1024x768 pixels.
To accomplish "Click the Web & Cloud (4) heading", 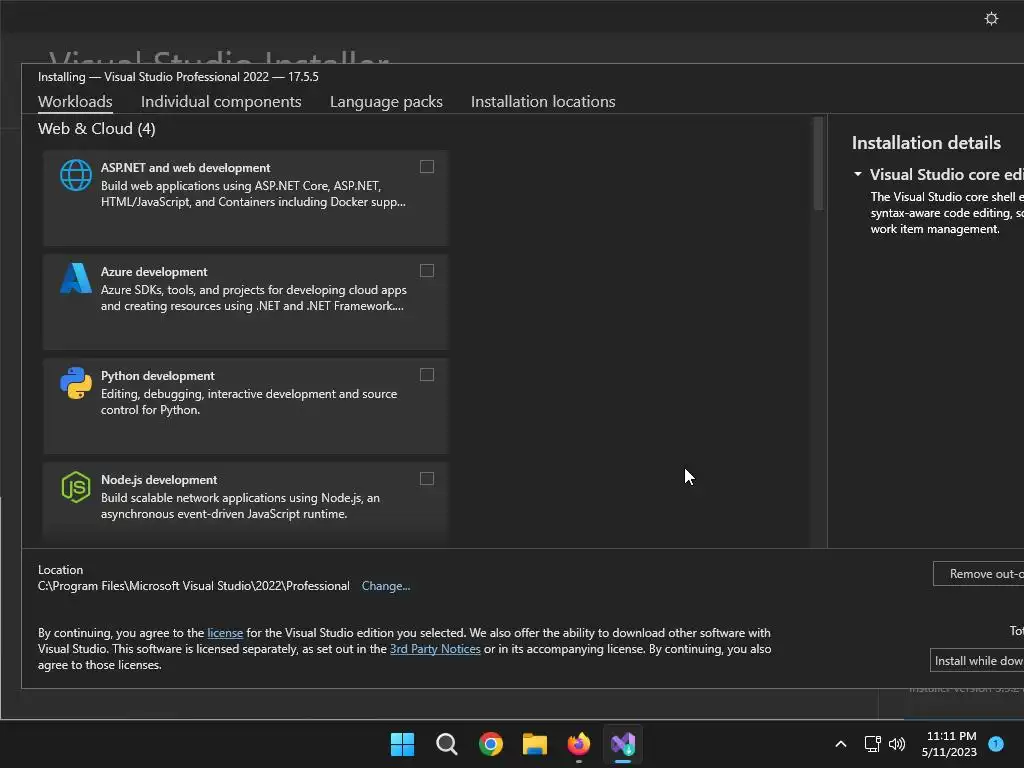I will coord(97,129).
